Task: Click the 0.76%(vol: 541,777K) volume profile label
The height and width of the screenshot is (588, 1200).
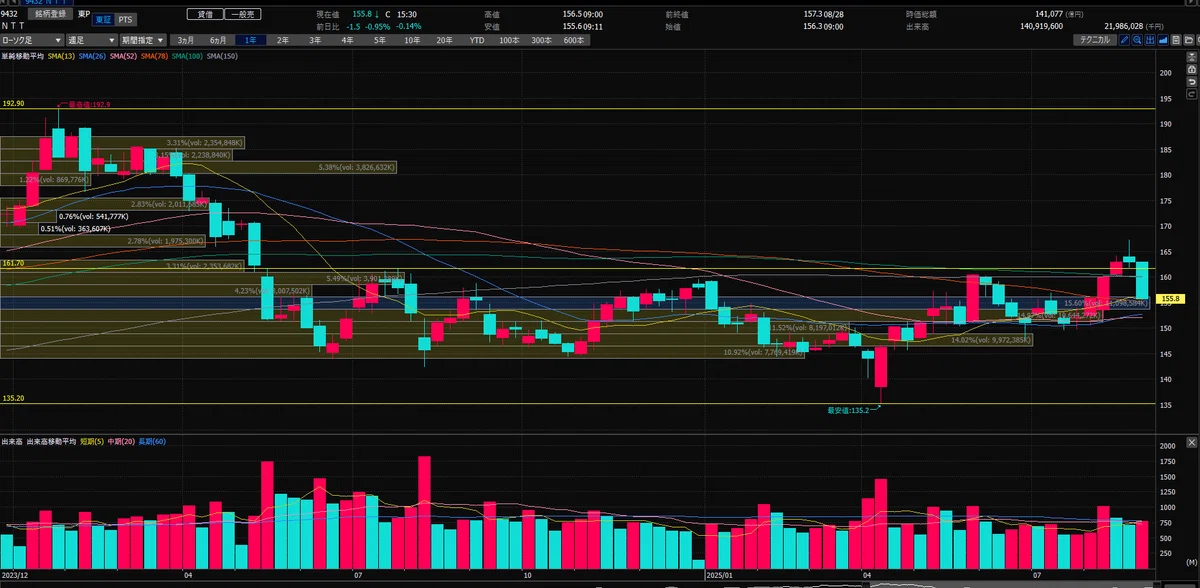Action: [x=93, y=216]
